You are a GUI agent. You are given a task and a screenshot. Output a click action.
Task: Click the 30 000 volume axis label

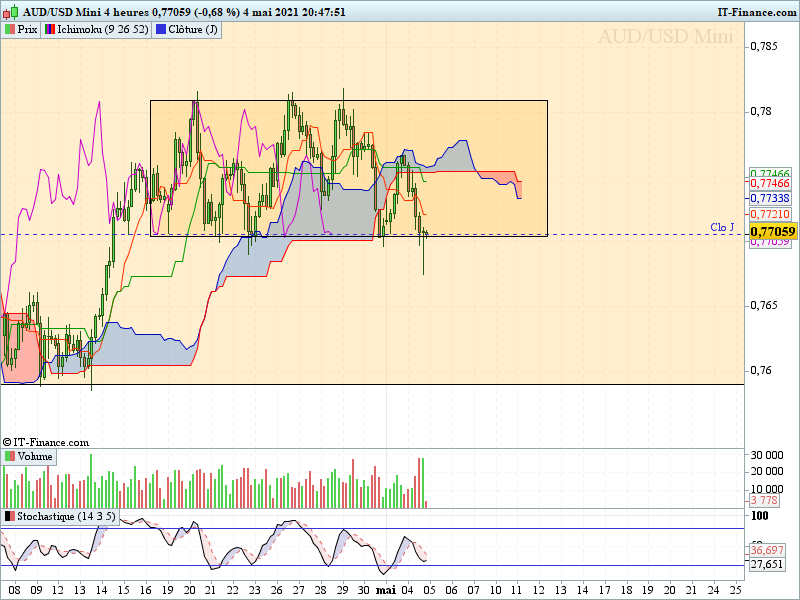[x=767, y=455]
